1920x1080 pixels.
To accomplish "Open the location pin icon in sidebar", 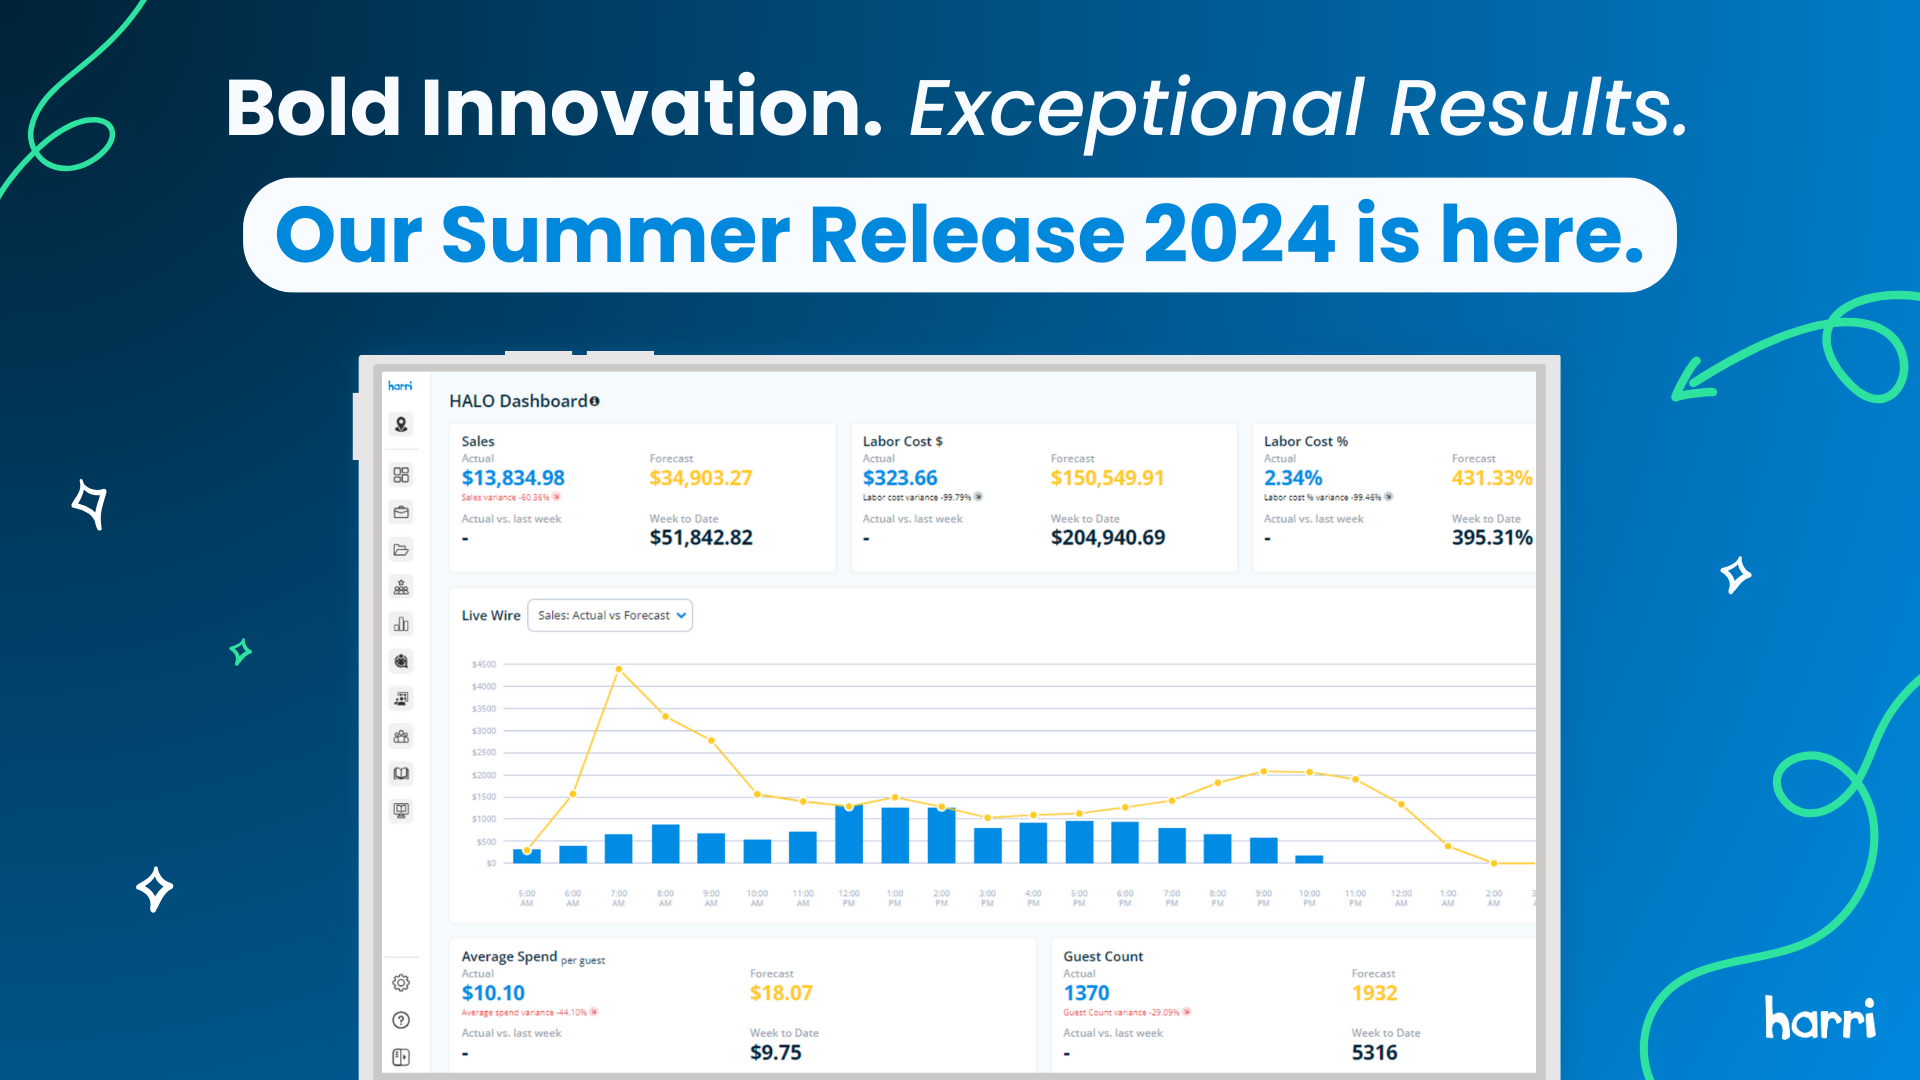I will [x=401, y=425].
